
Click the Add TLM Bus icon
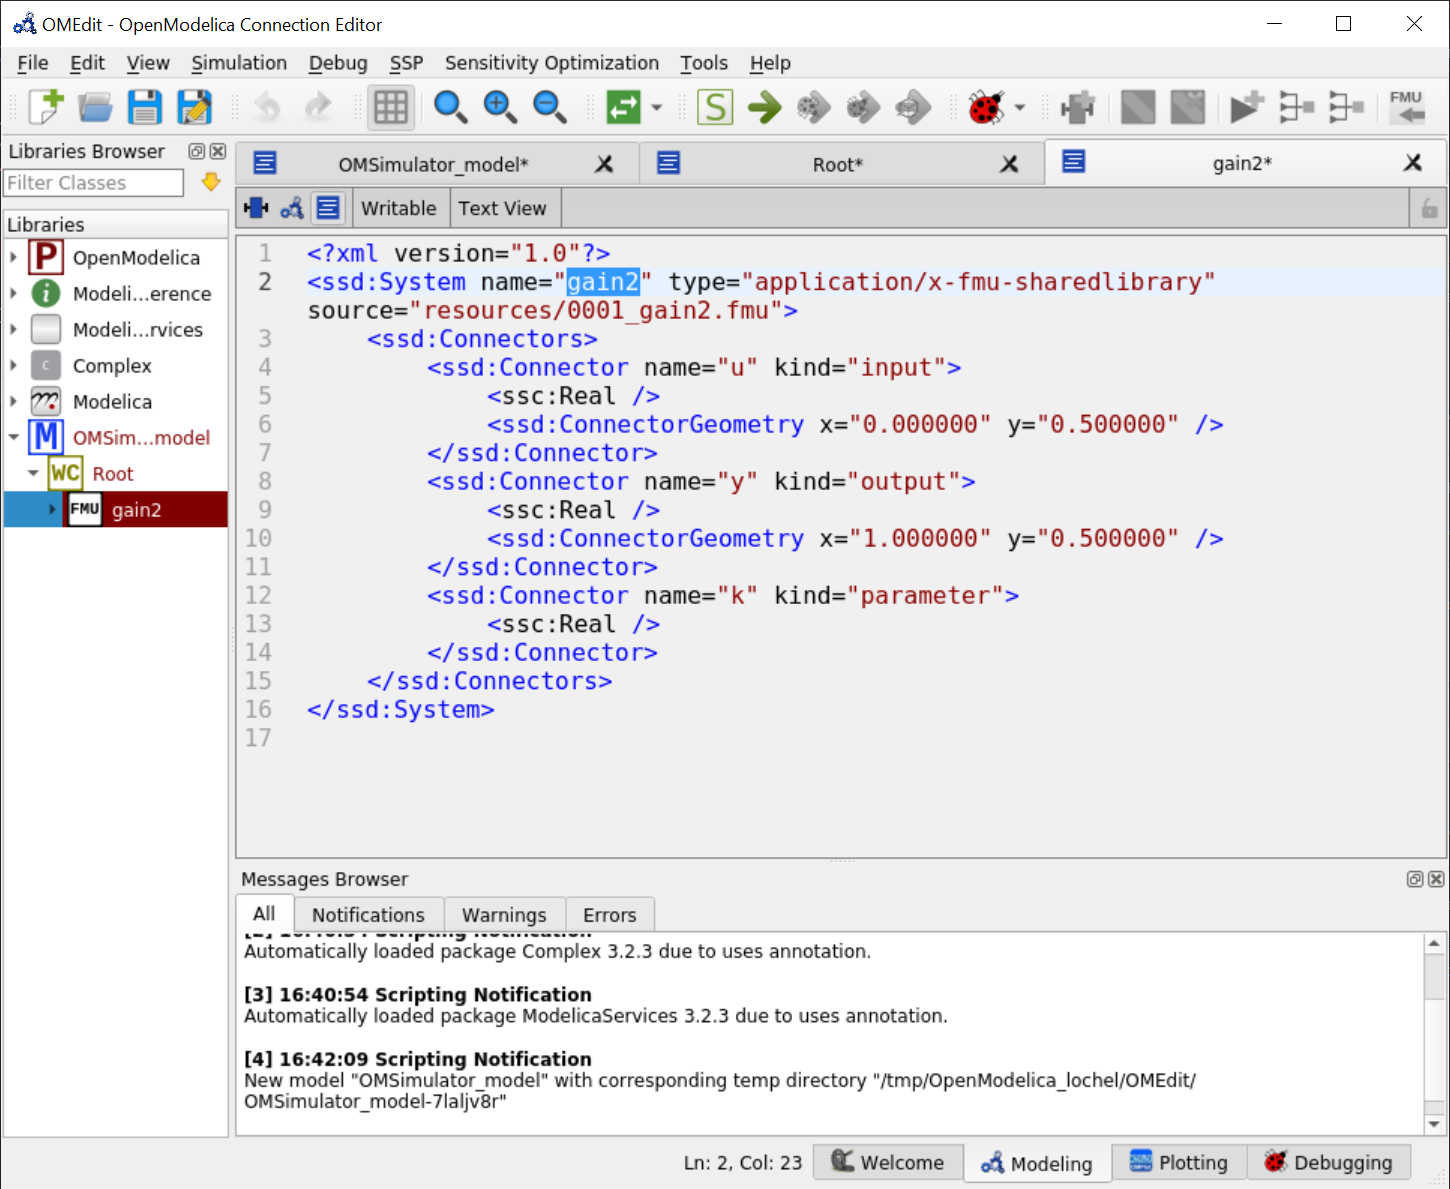(1346, 107)
